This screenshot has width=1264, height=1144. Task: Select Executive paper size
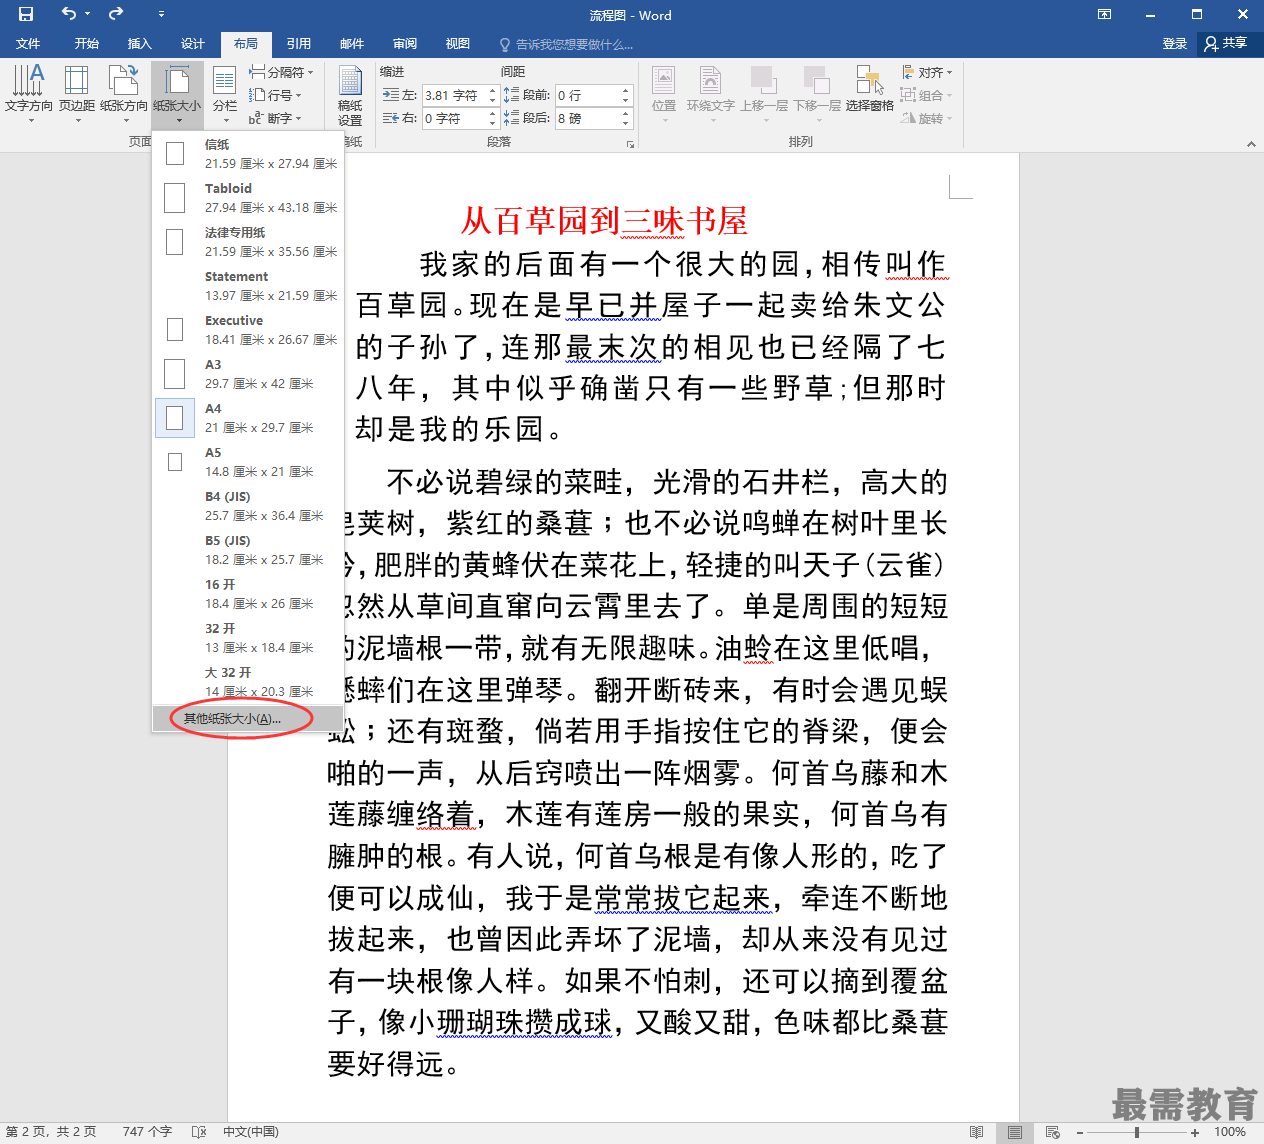(x=248, y=329)
